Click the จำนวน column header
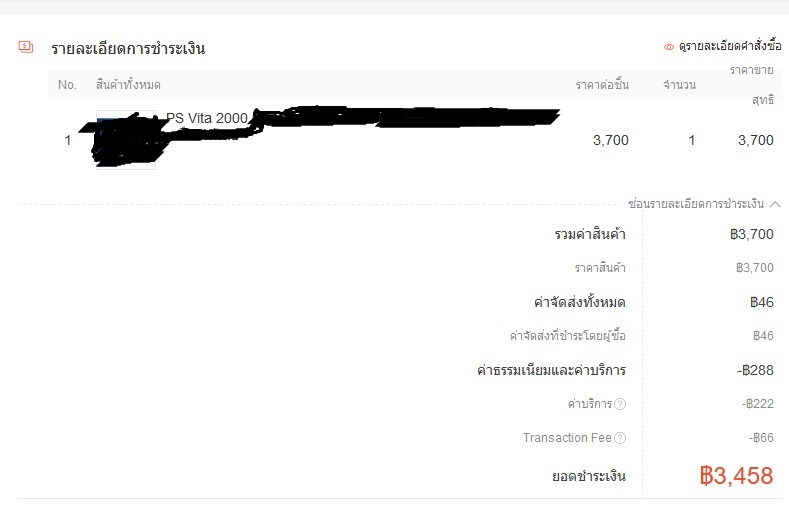The height and width of the screenshot is (513, 789). click(x=679, y=85)
